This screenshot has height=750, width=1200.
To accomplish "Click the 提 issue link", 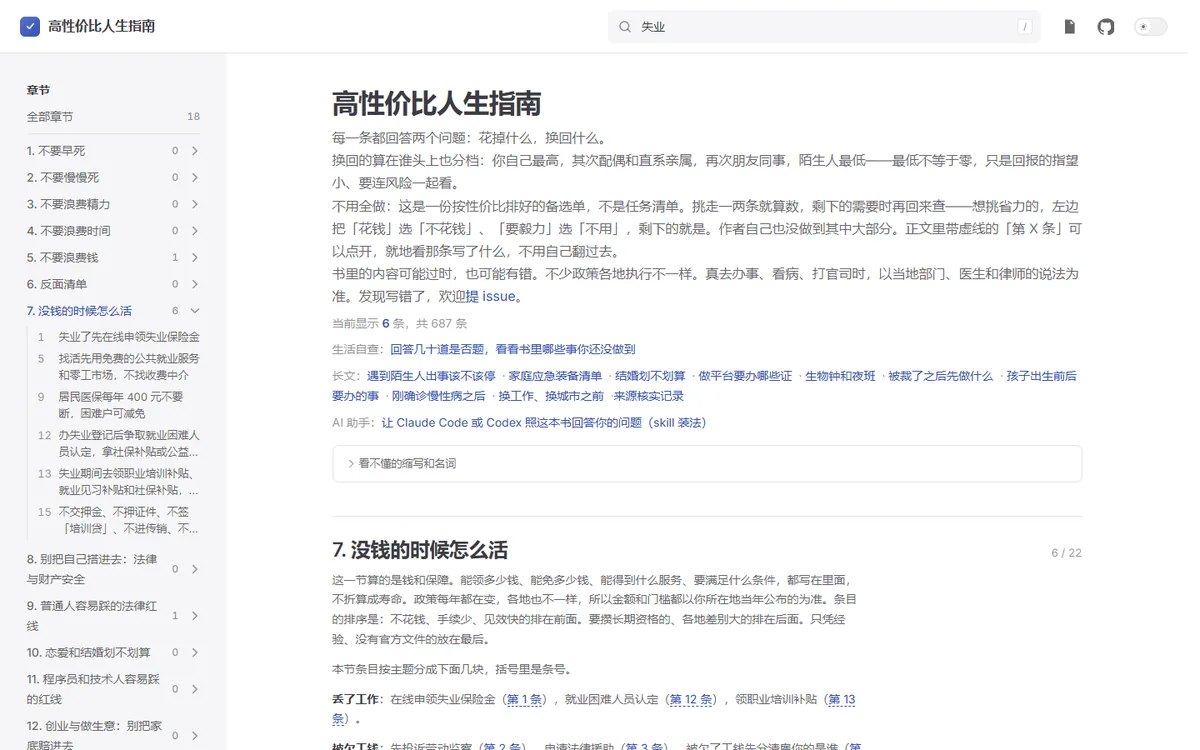I will click(490, 296).
